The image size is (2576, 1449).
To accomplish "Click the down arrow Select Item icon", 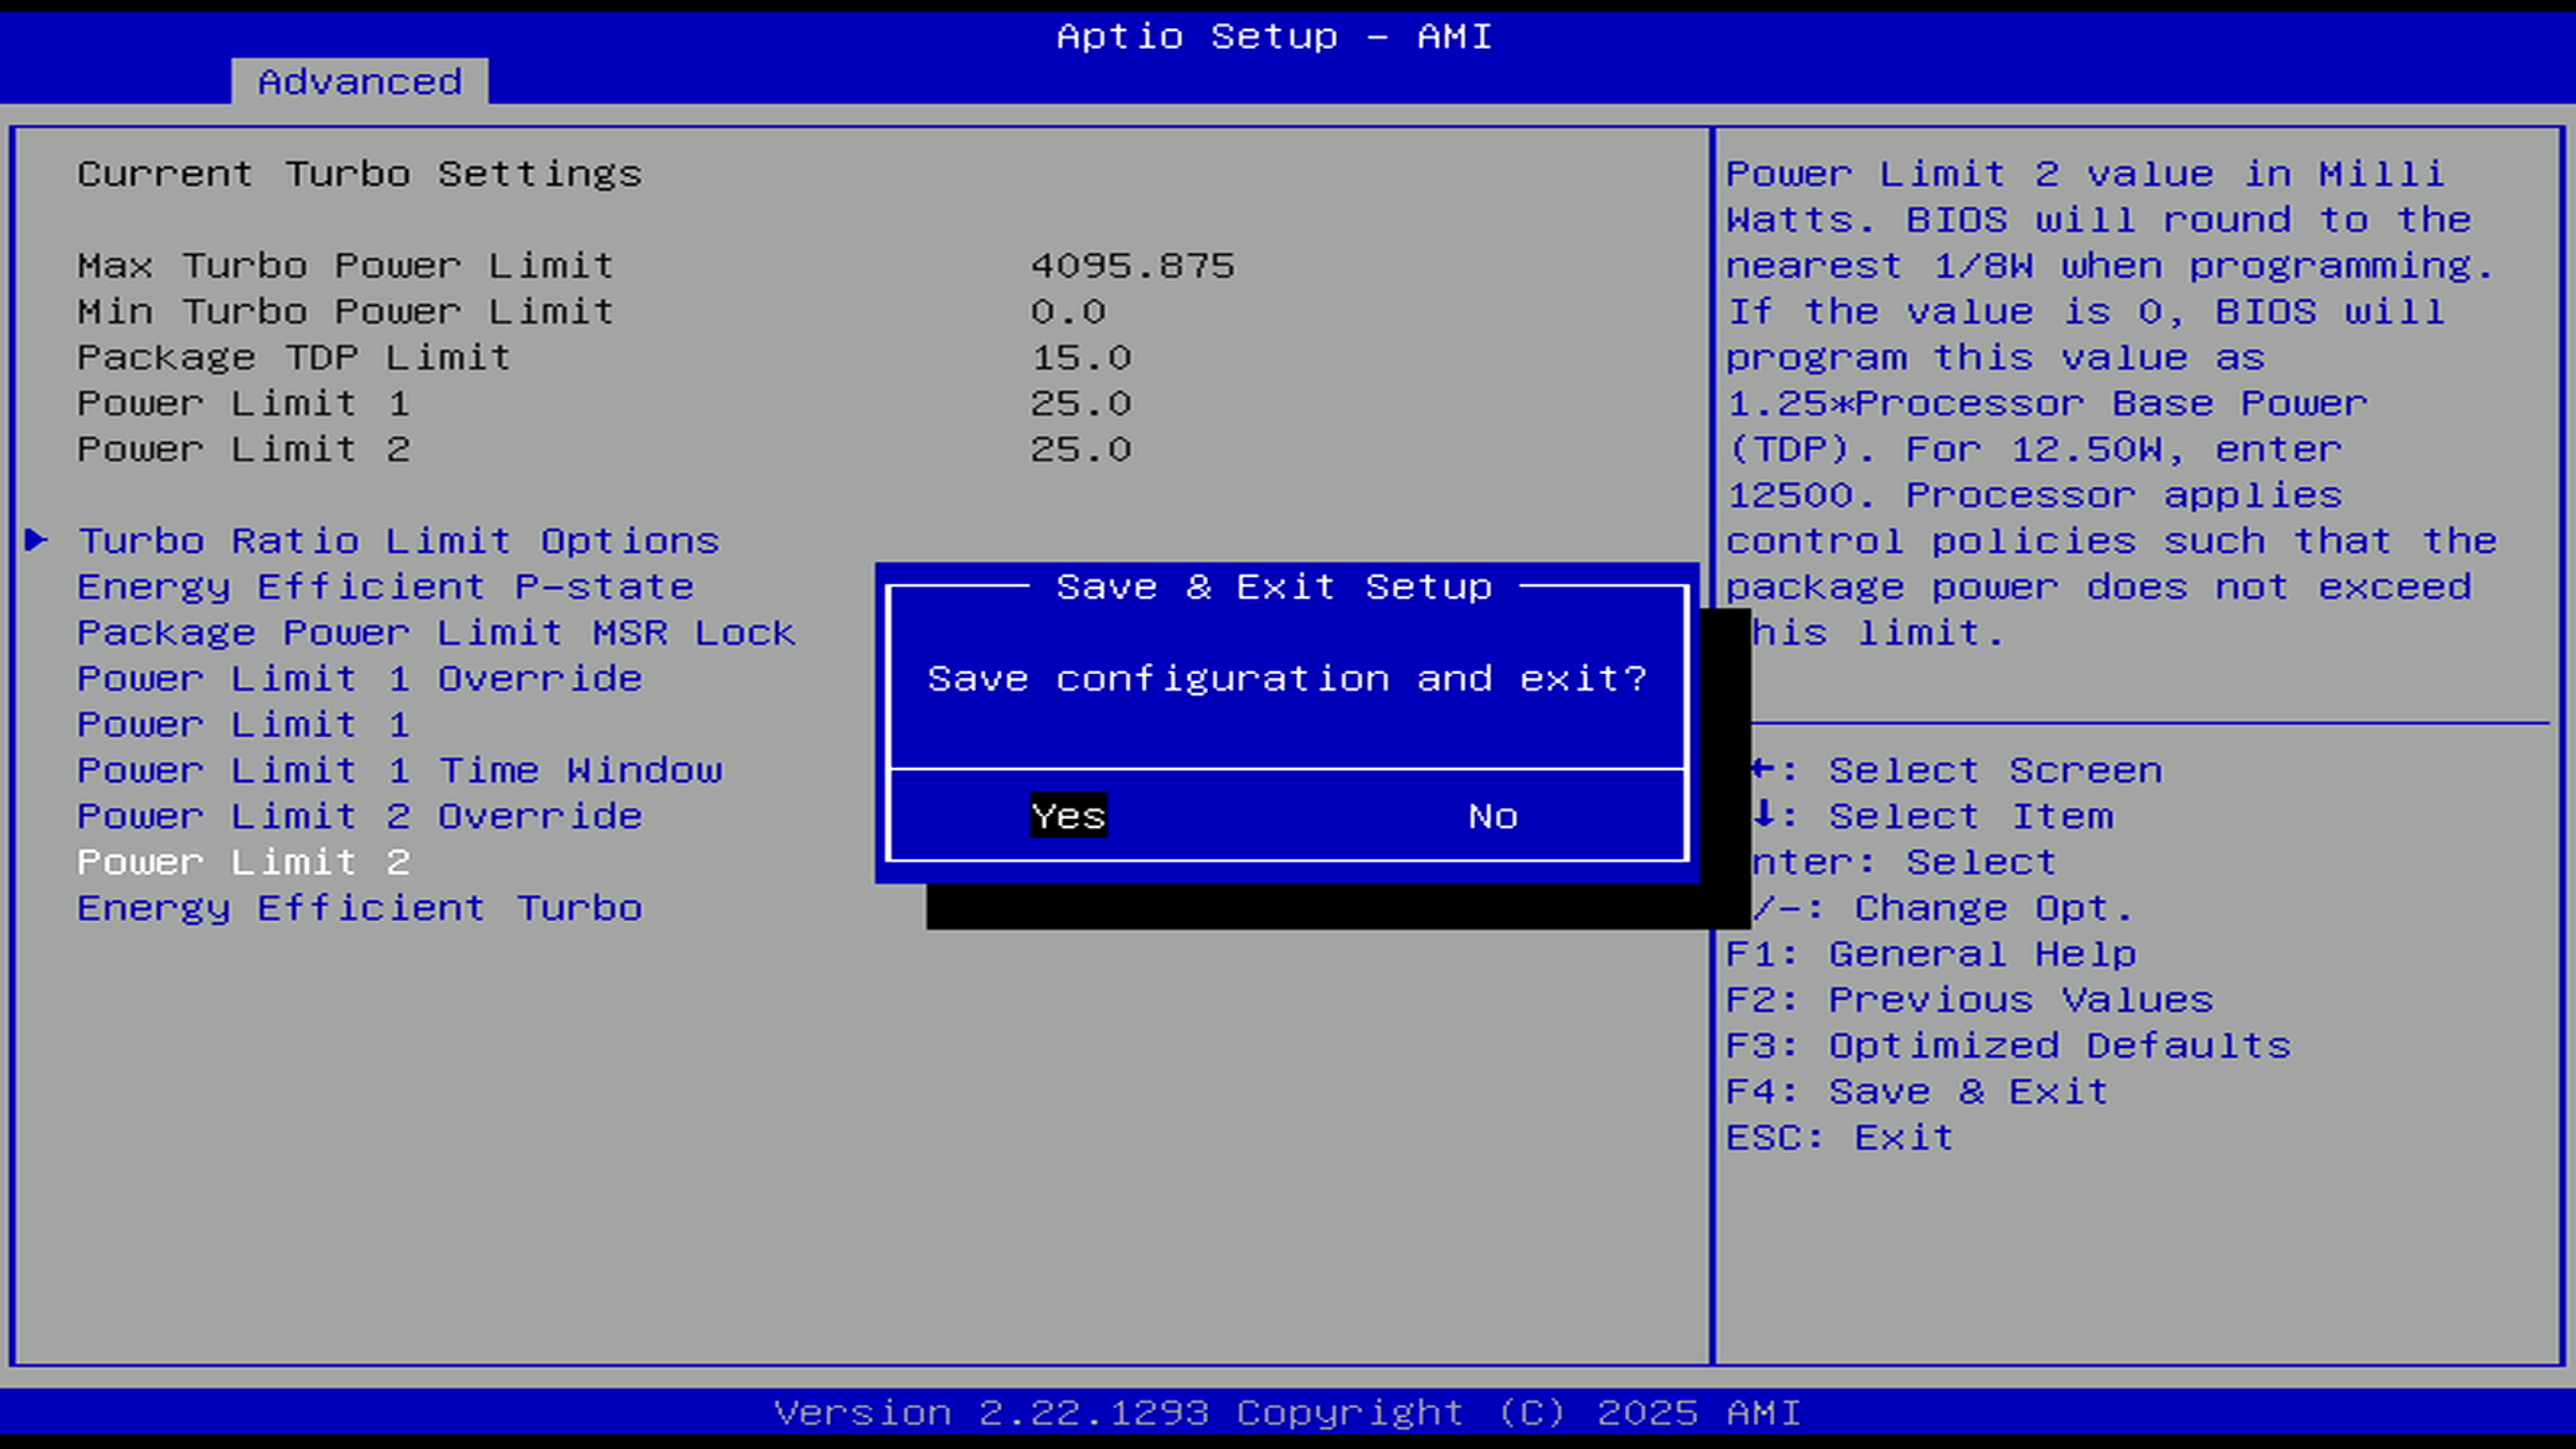I will [1765, 814].
